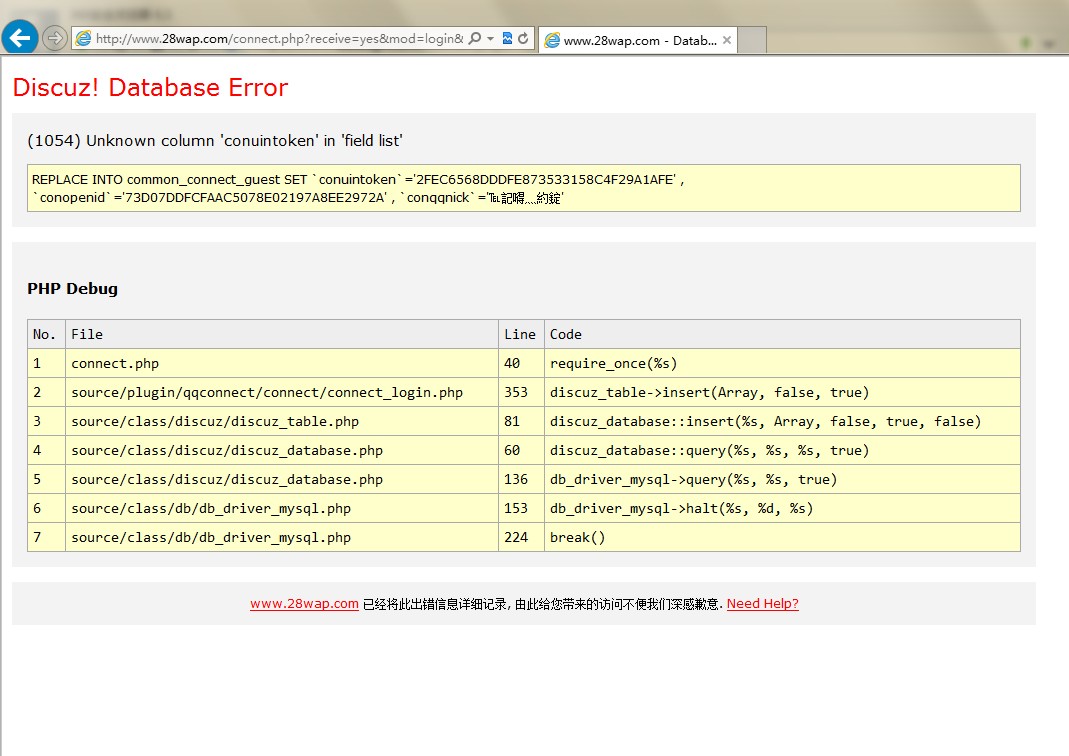The image size is (1069, 756).
Task: Click the browser Back arrow button
Action: (x=20, y=38)
